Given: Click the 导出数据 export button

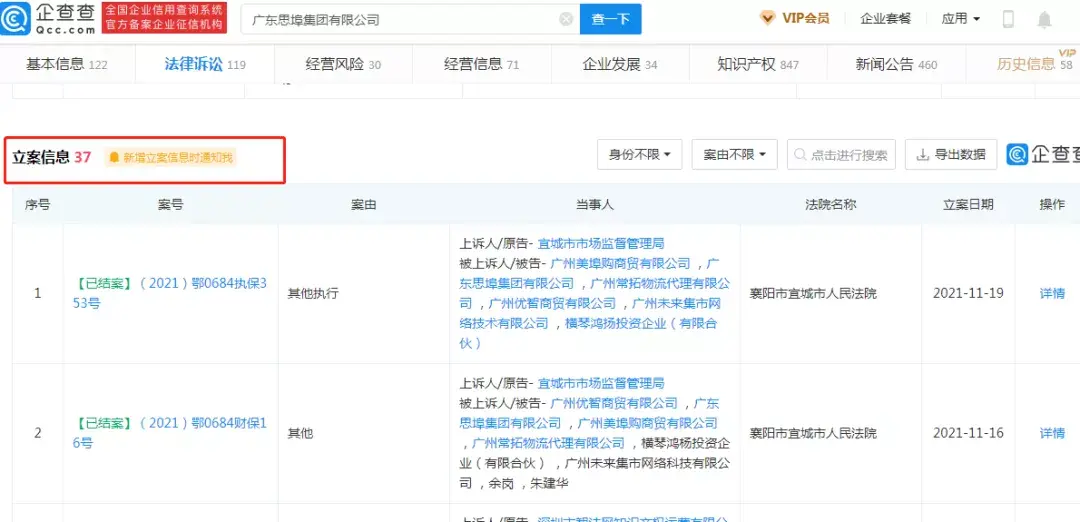Looking at the screenshot, I should (x=951, y=155).
